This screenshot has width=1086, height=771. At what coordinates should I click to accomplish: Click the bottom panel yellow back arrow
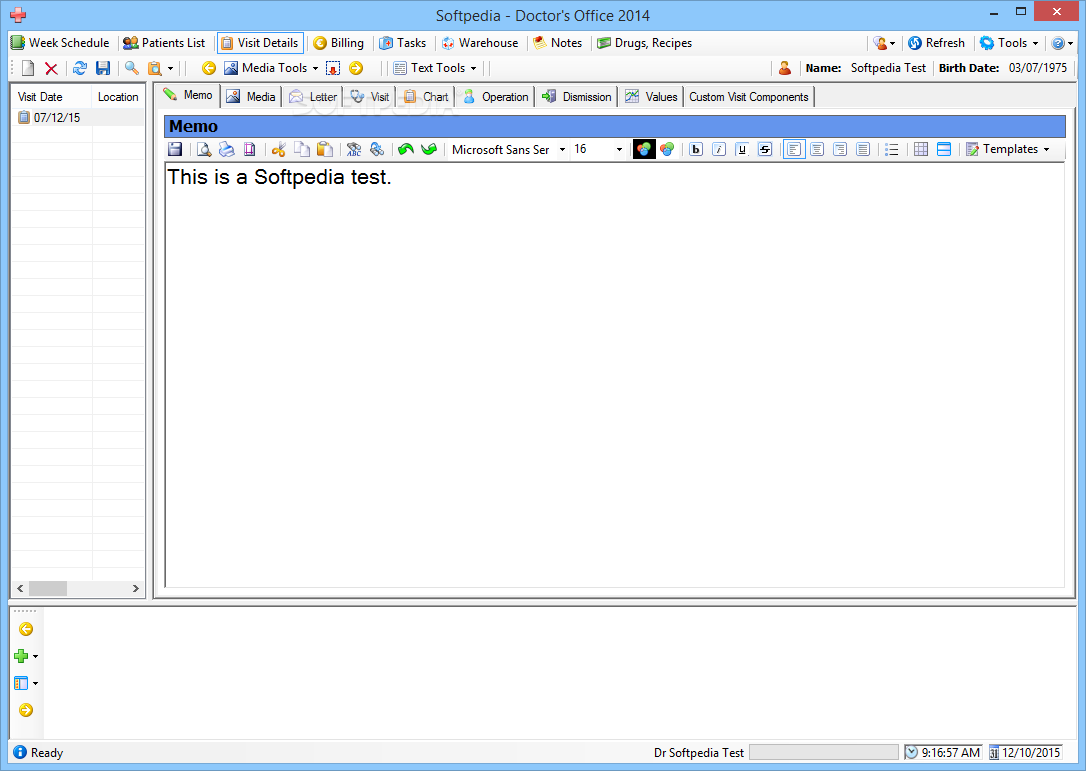pos(26,629)
